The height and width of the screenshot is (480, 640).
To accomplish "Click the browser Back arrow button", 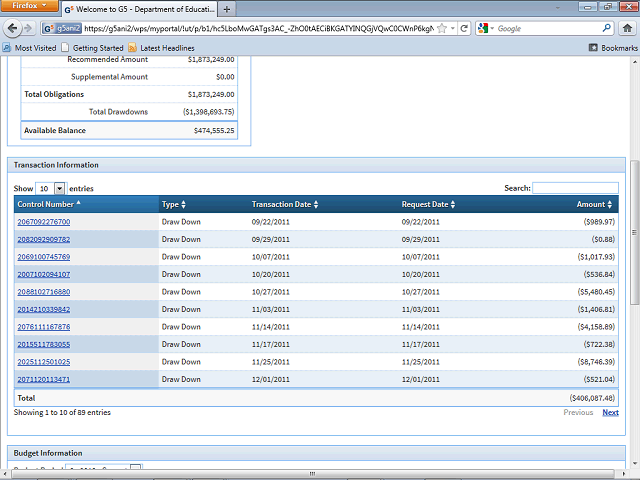I will pyautogui.click(x=13, y=29).
